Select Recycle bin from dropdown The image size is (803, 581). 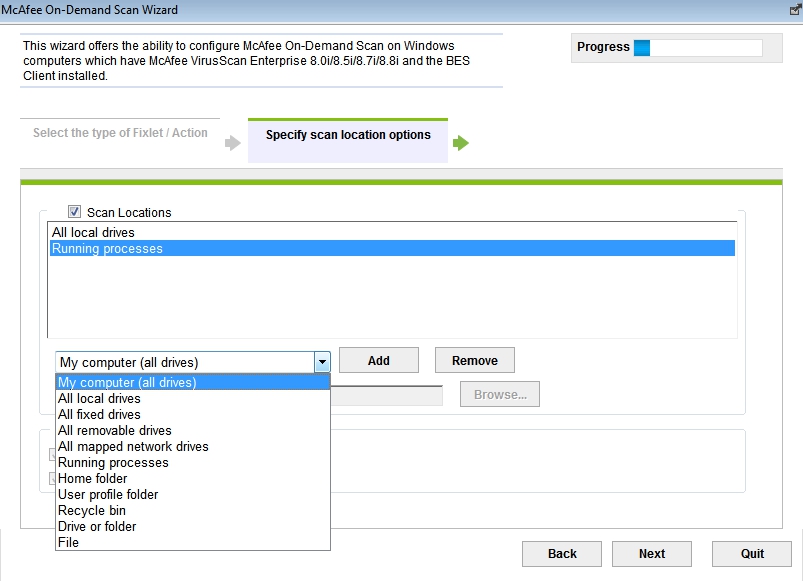(x=92, y=510)
